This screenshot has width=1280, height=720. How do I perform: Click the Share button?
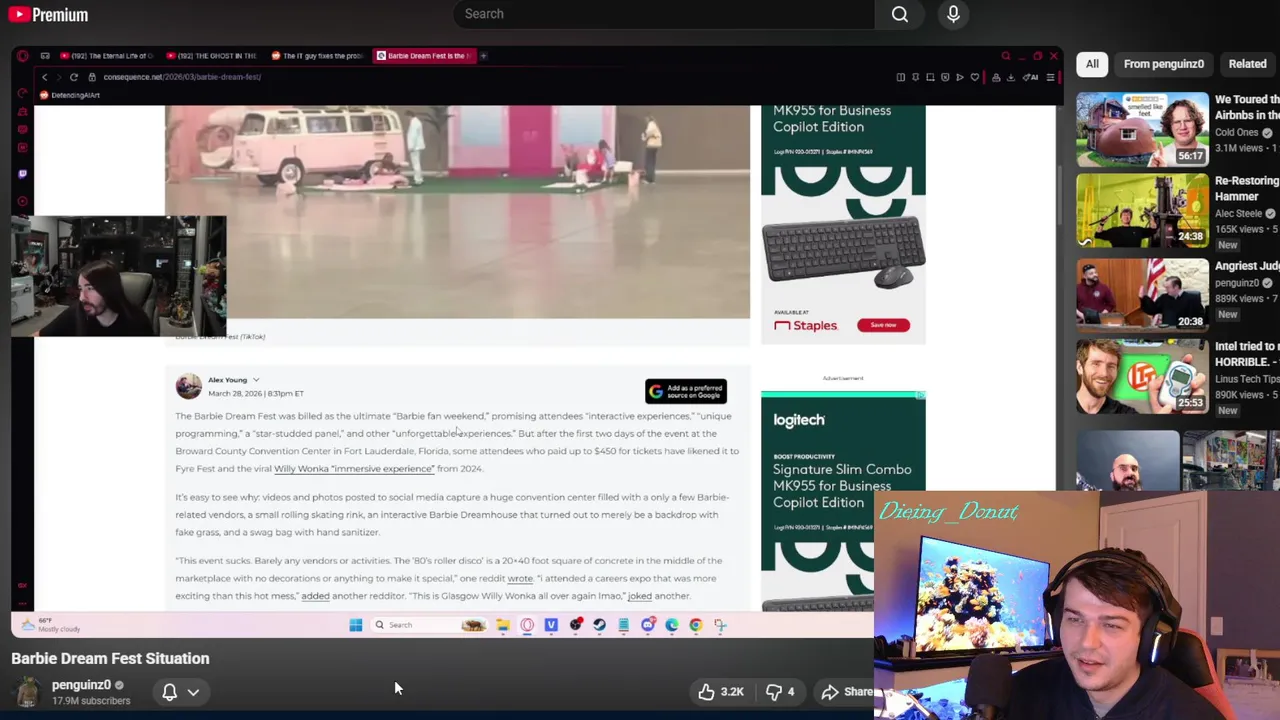coord(846,692)
